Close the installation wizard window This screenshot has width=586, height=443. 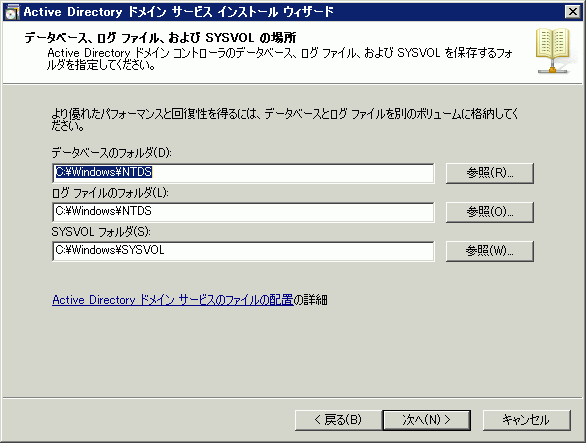point(573,12)
